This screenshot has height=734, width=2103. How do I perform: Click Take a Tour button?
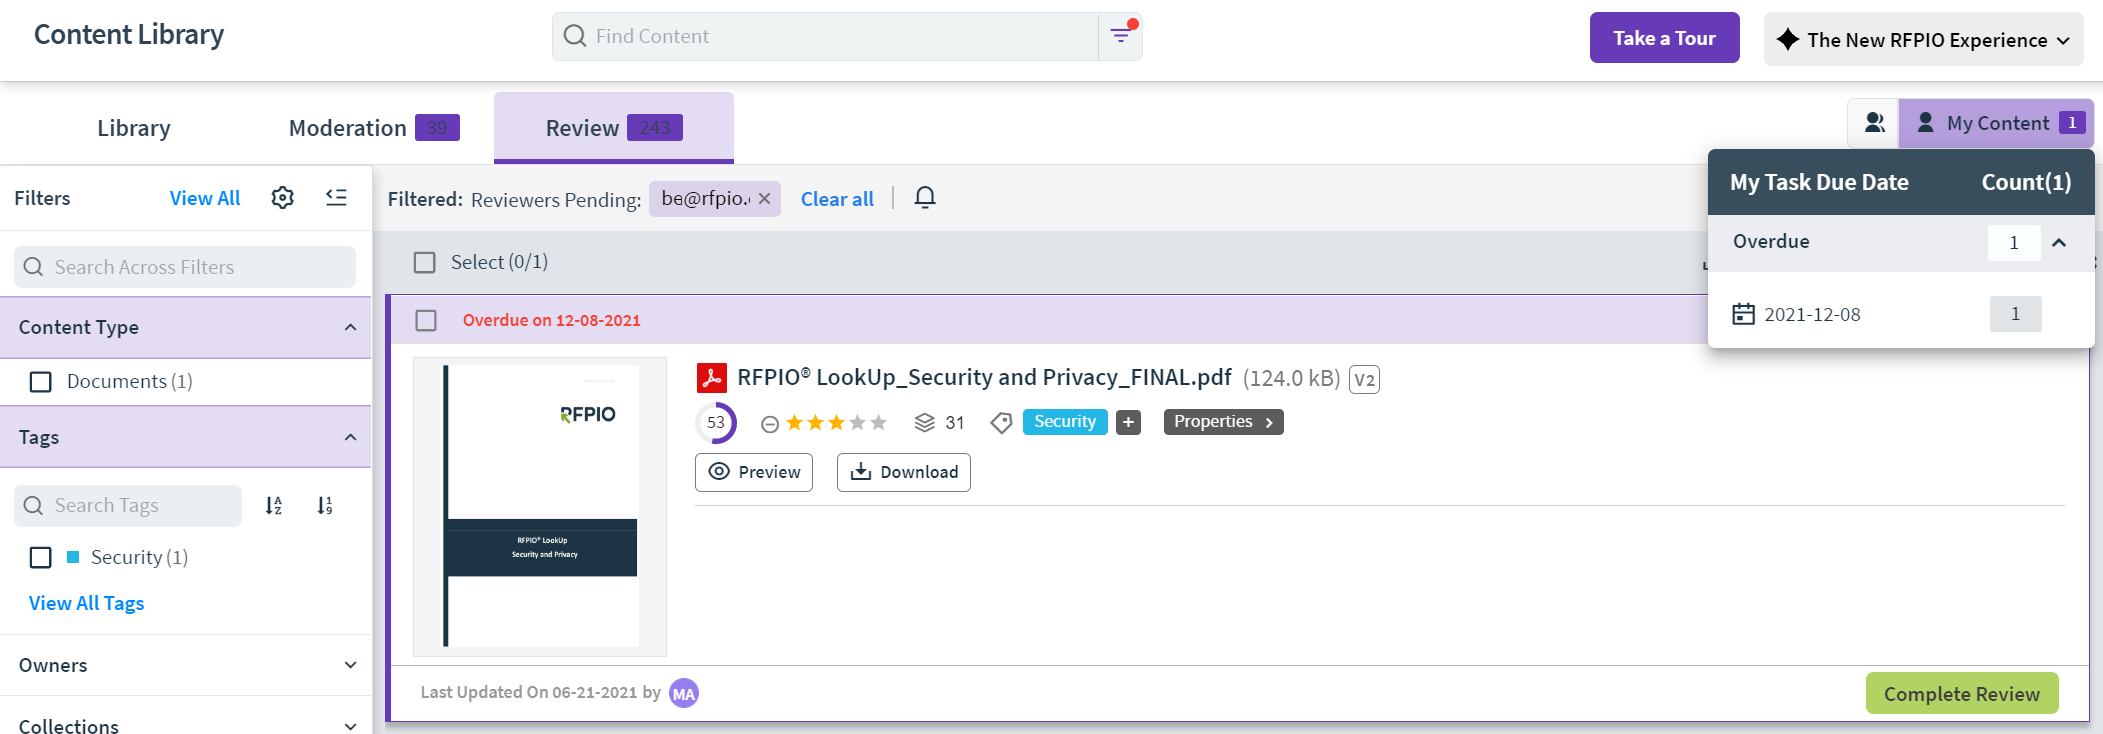click(x=1664, y=38)
